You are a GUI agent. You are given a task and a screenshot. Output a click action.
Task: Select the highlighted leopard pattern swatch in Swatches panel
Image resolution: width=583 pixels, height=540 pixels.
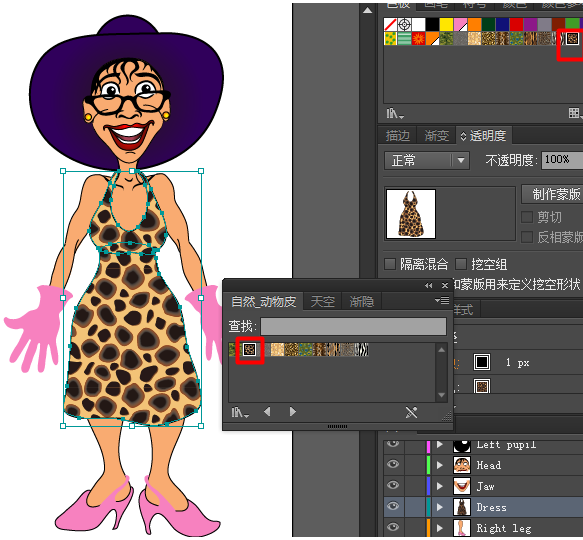point(573,38)
